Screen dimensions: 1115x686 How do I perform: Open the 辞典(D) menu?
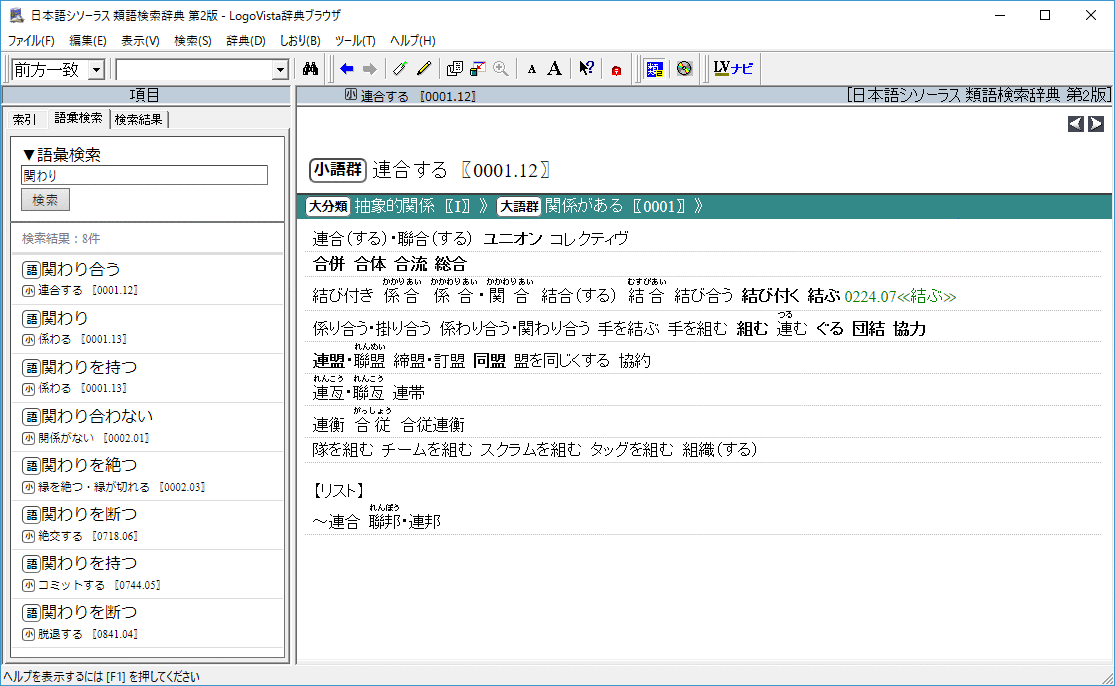(x=246, y=41)
